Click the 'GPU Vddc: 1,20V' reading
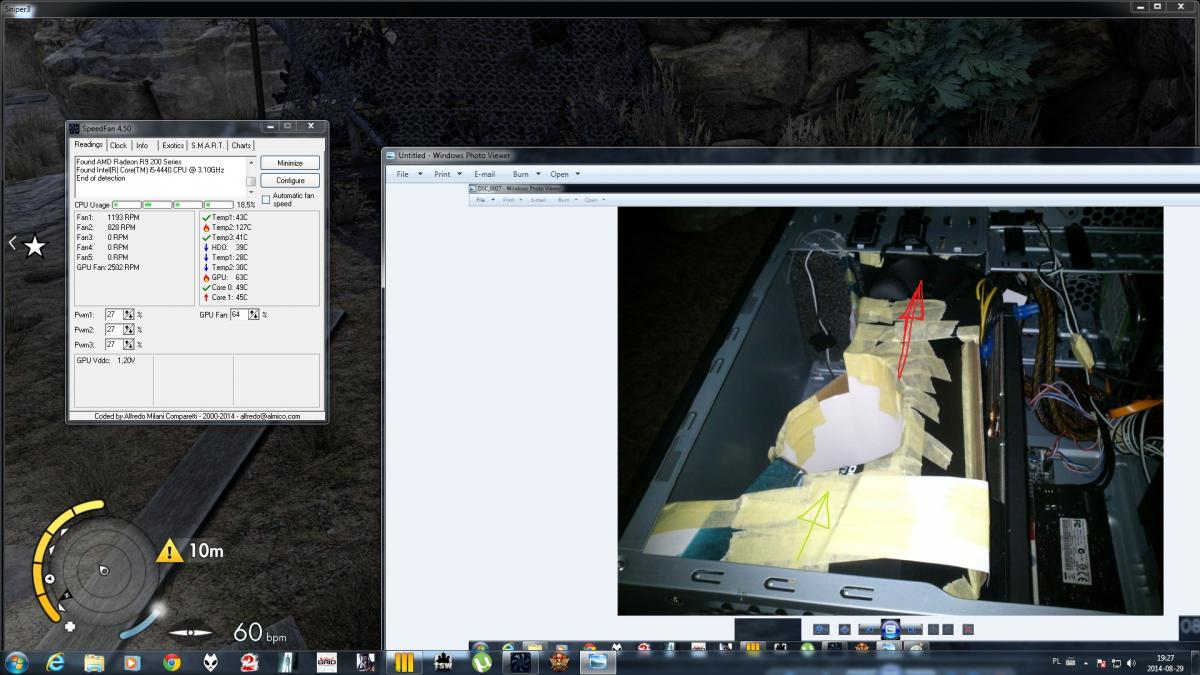The image size is (1200, 675). pos(105,359)
